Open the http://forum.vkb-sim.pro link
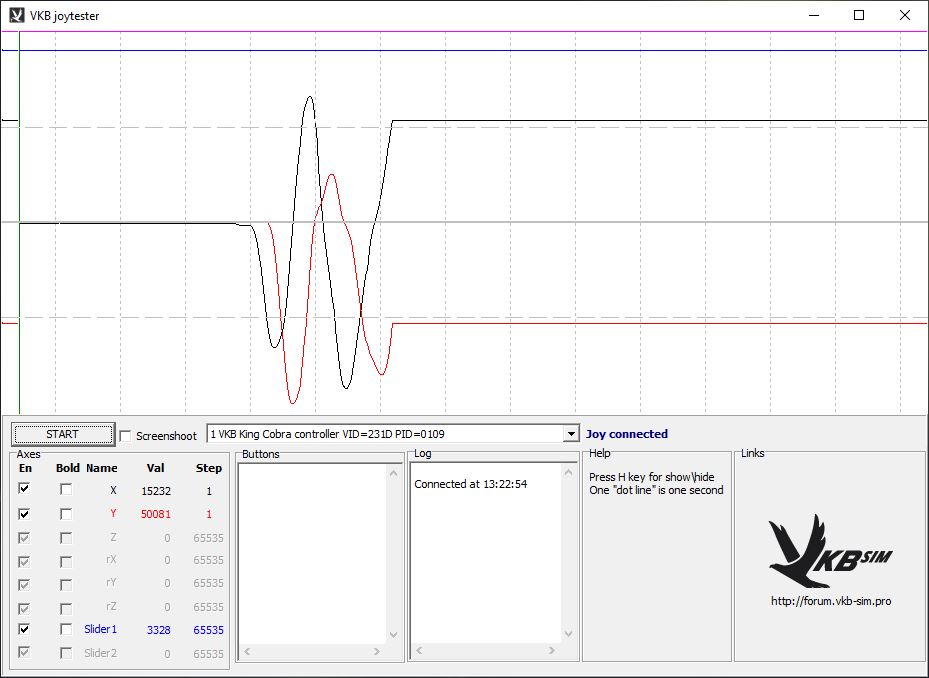Screen dimensions: 929x678 tap(831, 601)
